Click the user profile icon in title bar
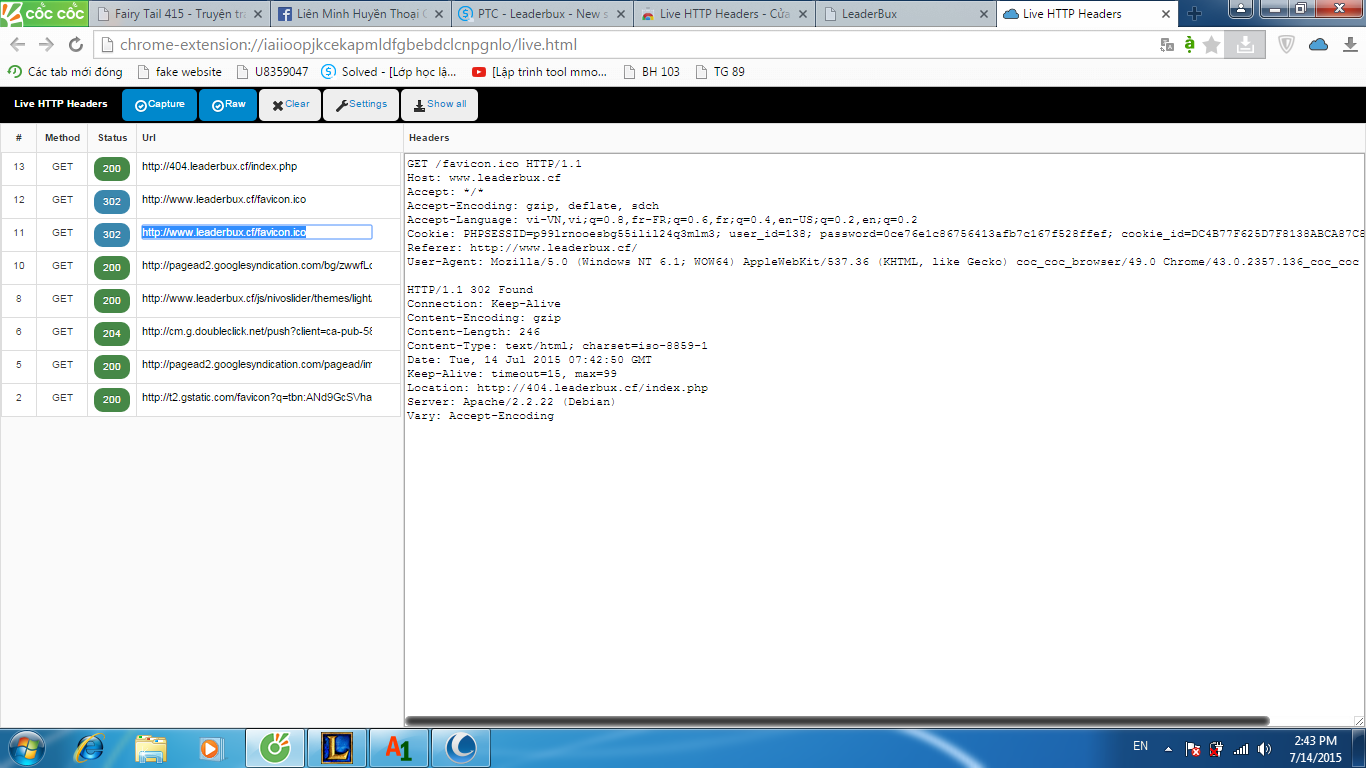 click(x=1240, y=8)
